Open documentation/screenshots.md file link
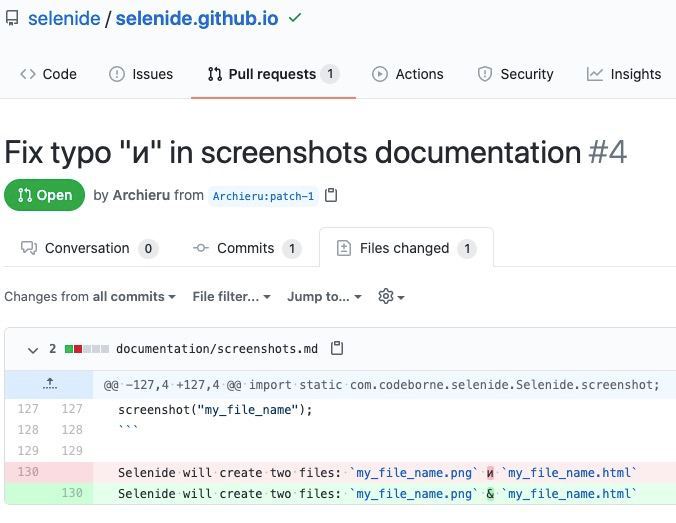 click(217, 348)
